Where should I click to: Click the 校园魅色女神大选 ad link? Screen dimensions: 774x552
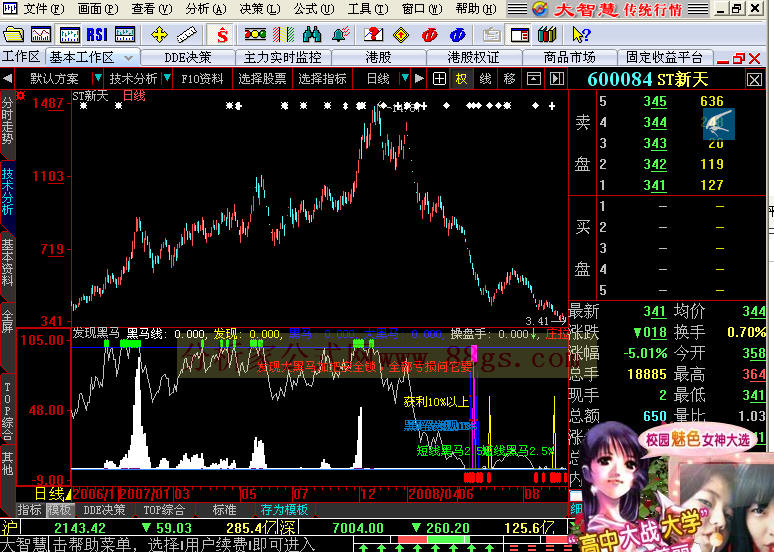(x=697, y=439)
